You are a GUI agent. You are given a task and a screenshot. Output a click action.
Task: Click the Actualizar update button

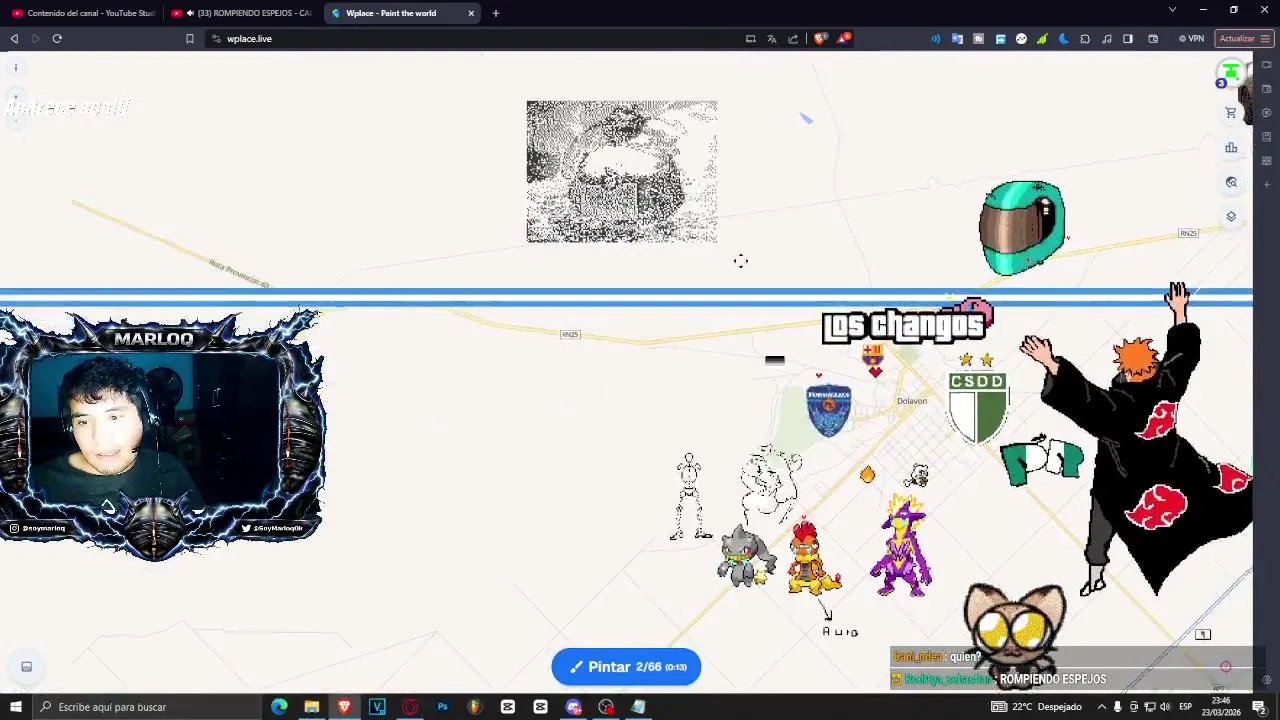coord(1243,39)
